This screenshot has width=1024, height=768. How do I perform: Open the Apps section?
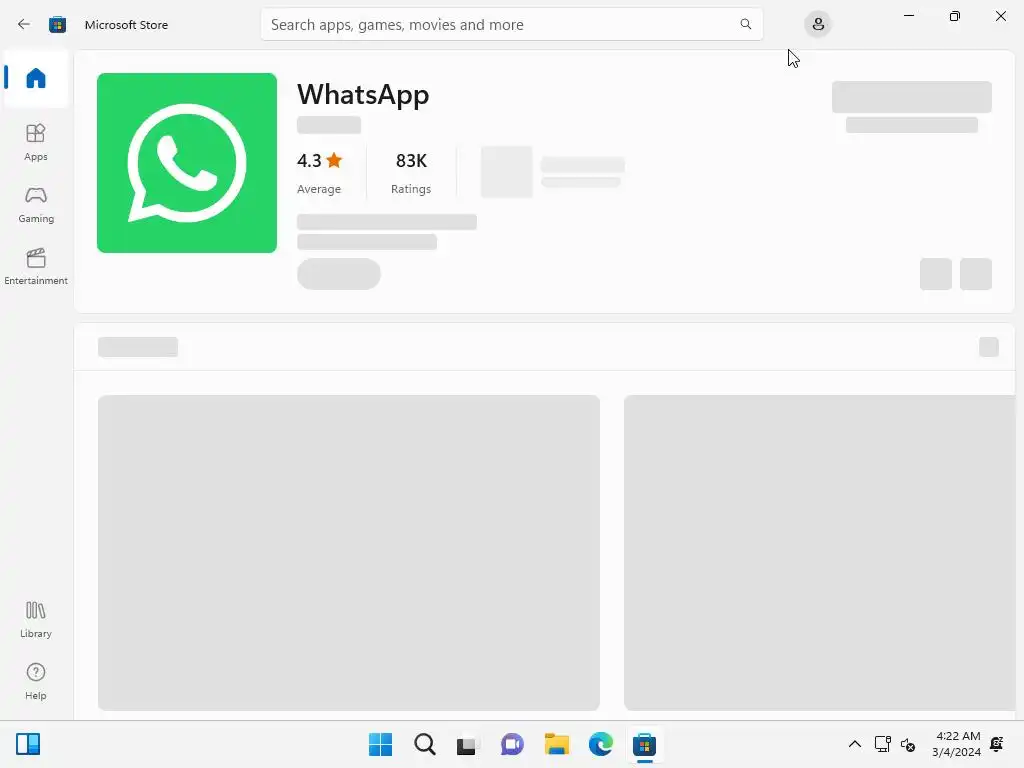(x=36, y=142)
